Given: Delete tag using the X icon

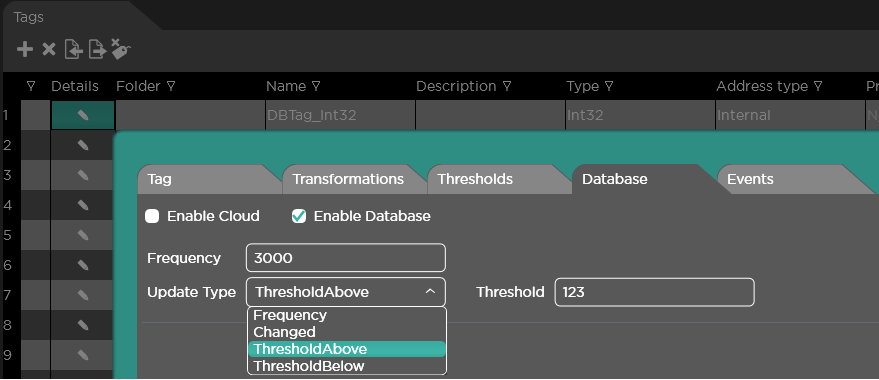Looking at the screenshot, I should coord(49,49).
